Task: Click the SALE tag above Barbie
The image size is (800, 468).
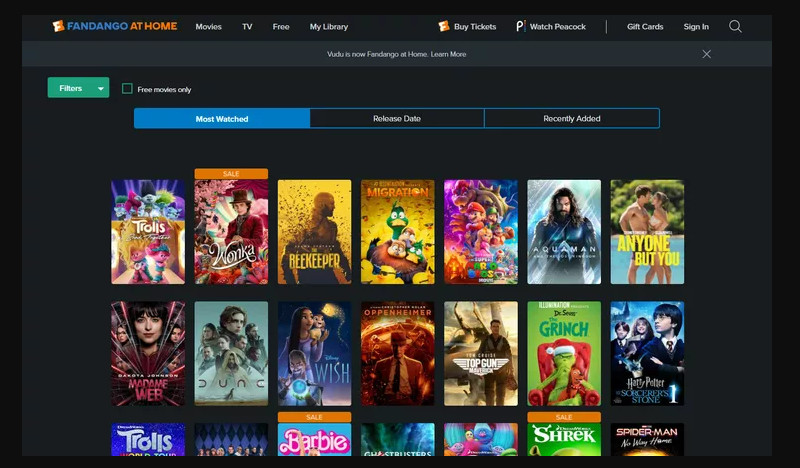Action: [x=314, y=417]
